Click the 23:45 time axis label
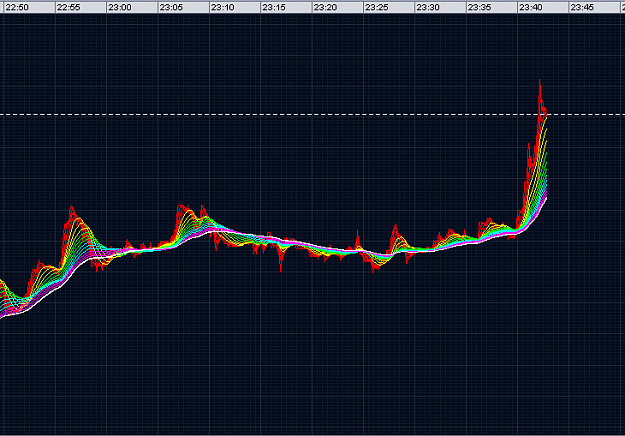This screenshot has width=625, height=436. (x=582, y=8)
